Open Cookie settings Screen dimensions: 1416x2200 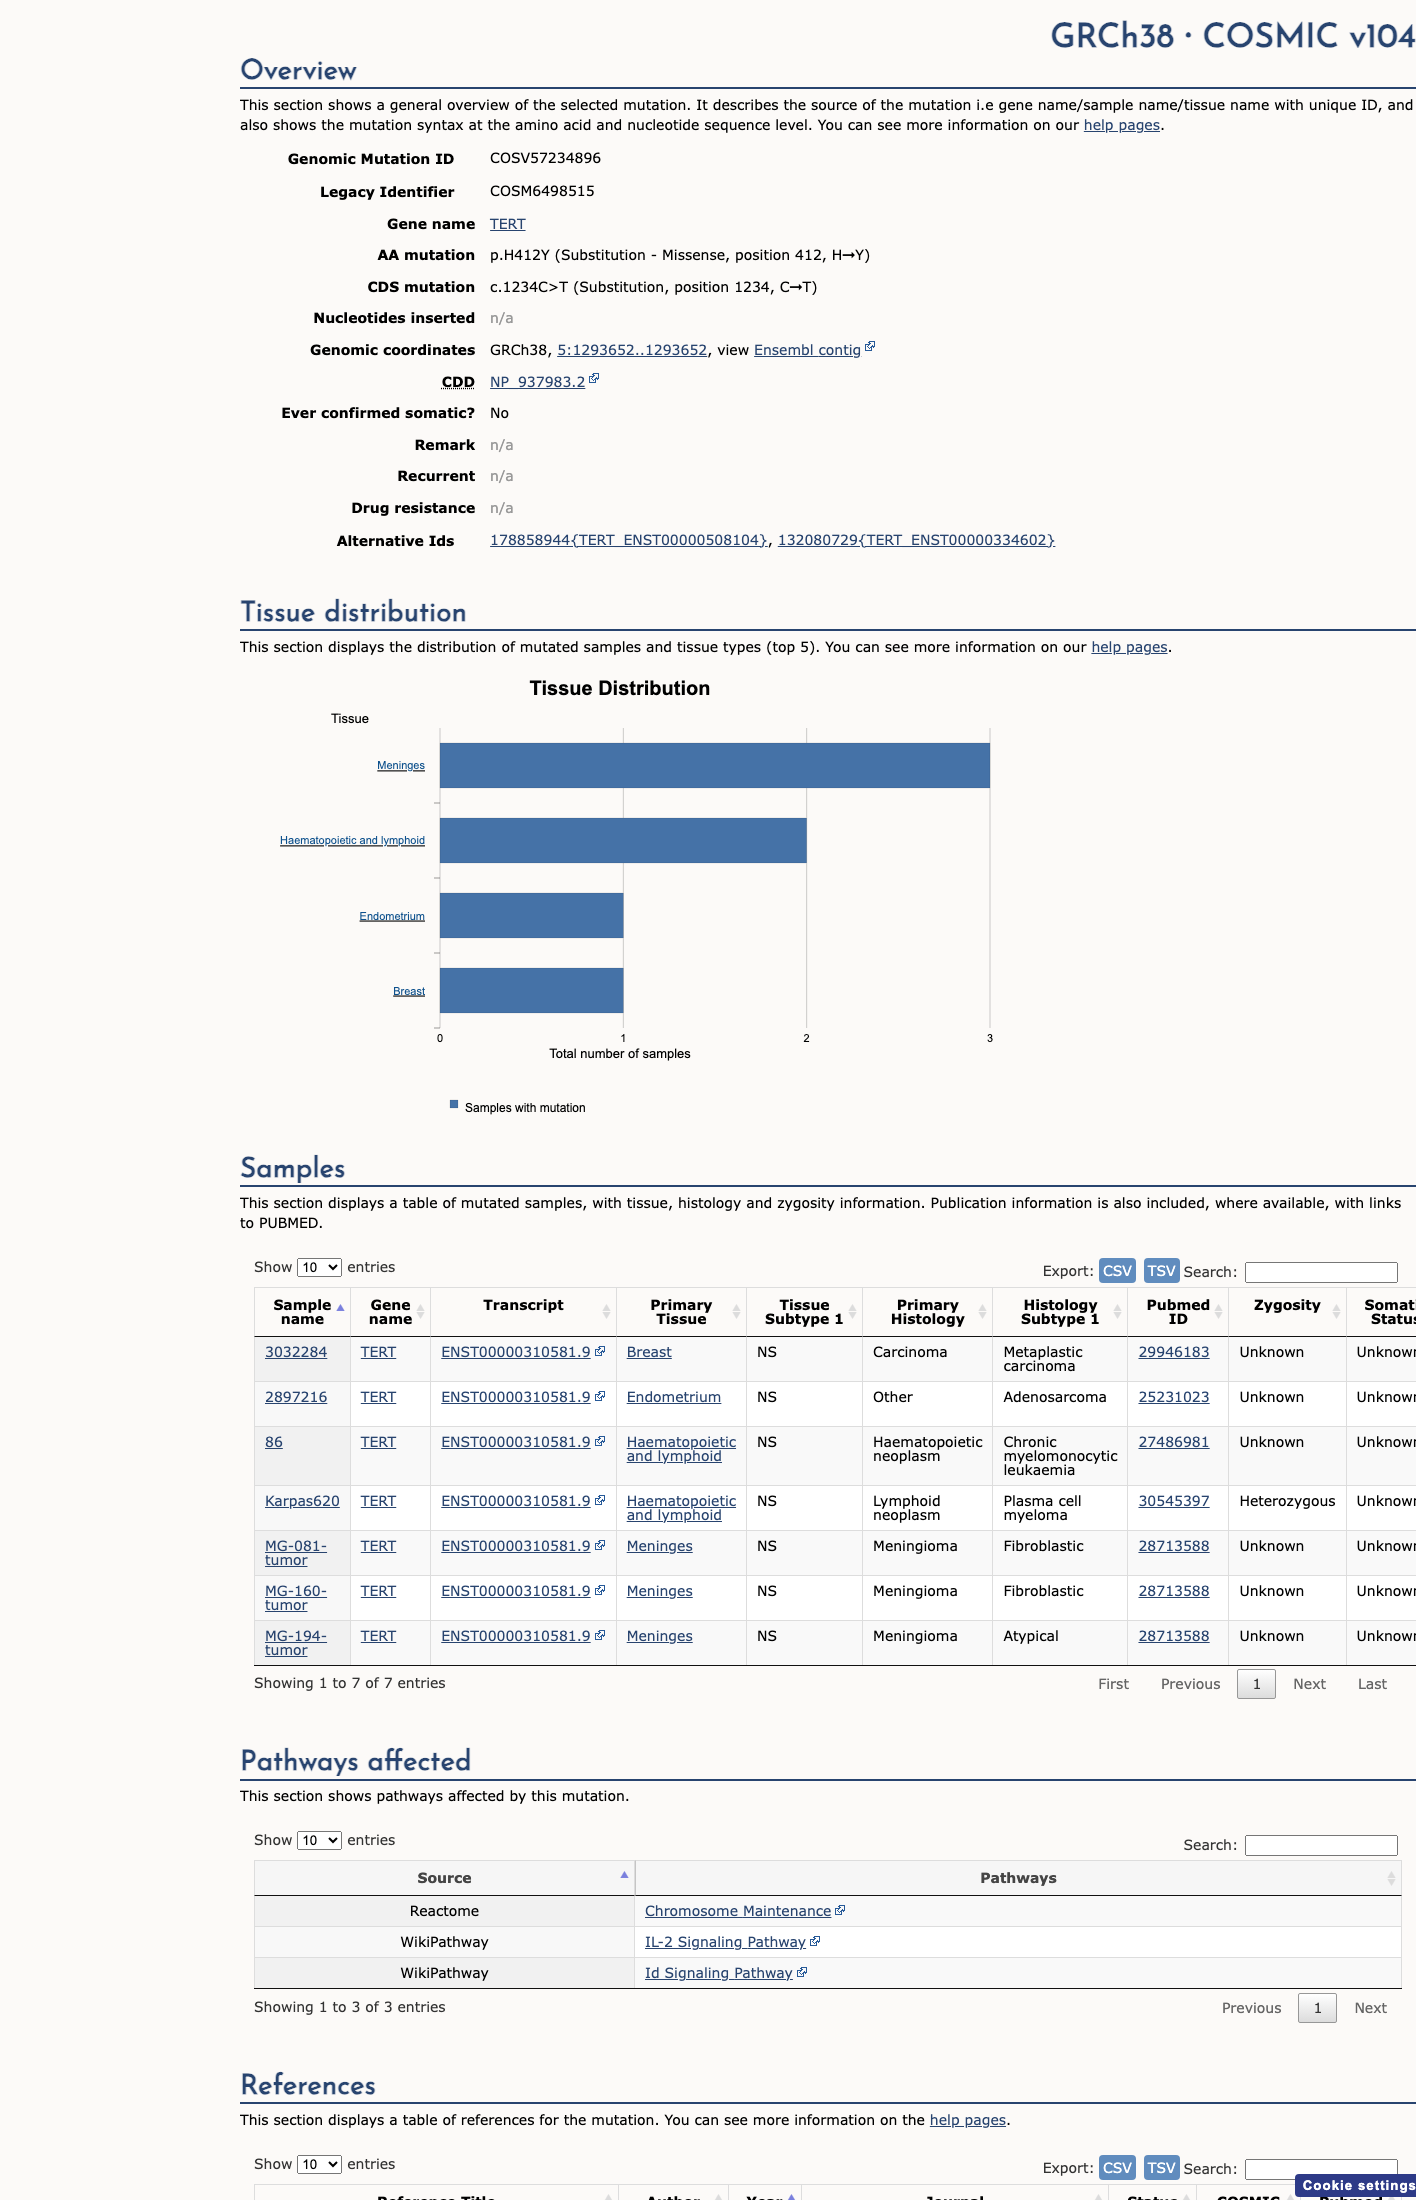1357,2185
